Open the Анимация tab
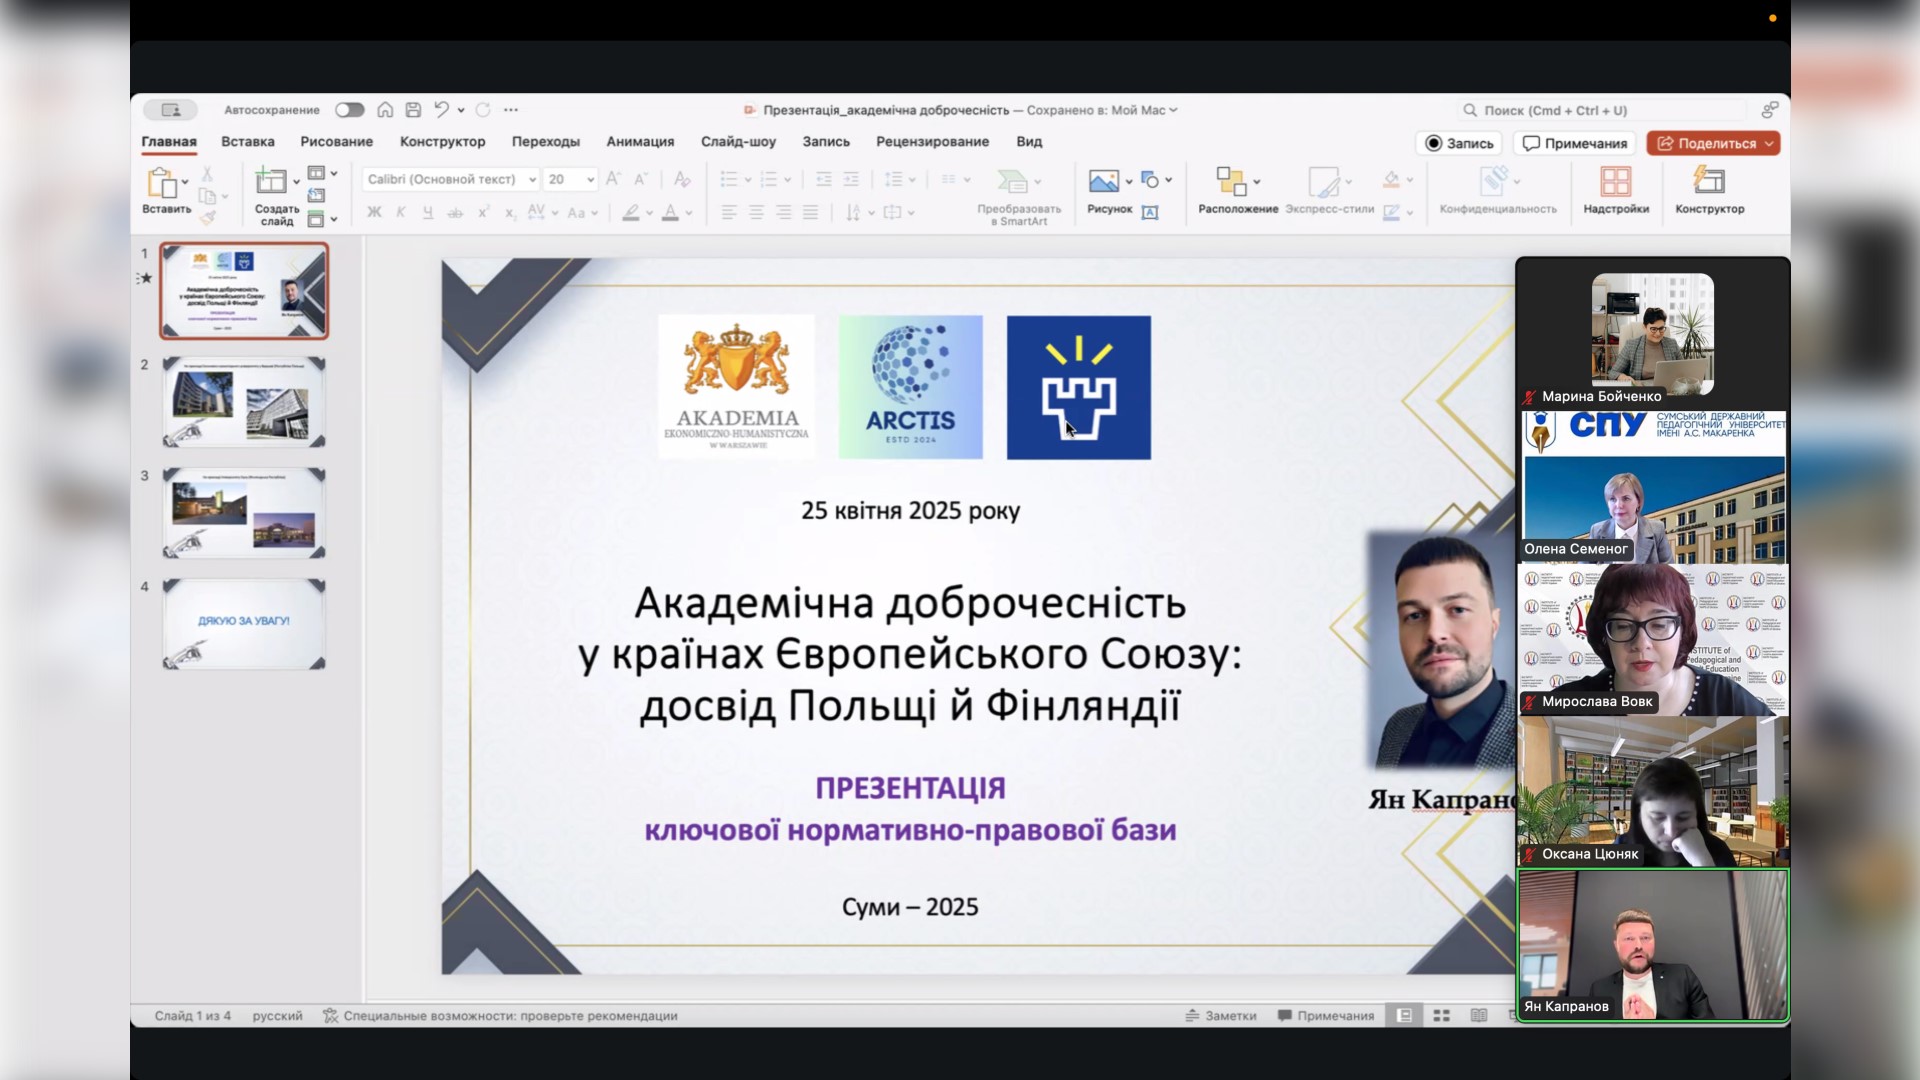1920x1080 pixels. coord(640,142)
